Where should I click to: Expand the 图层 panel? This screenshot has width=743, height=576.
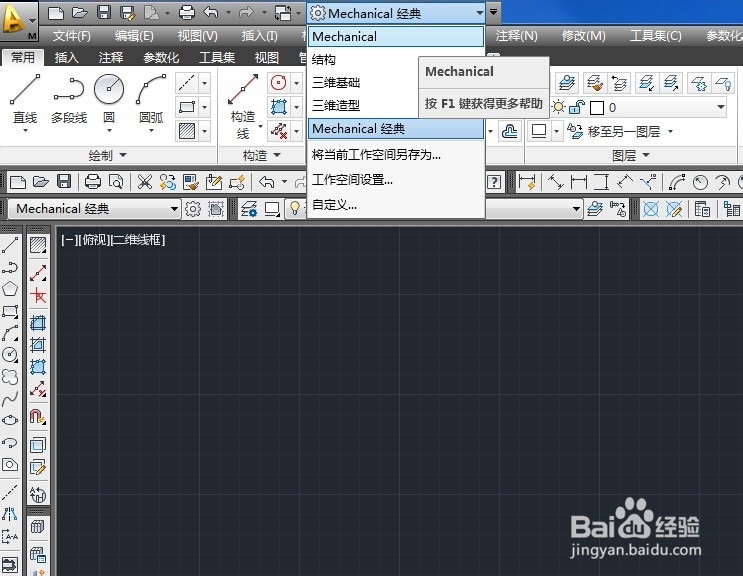[631, 155]
